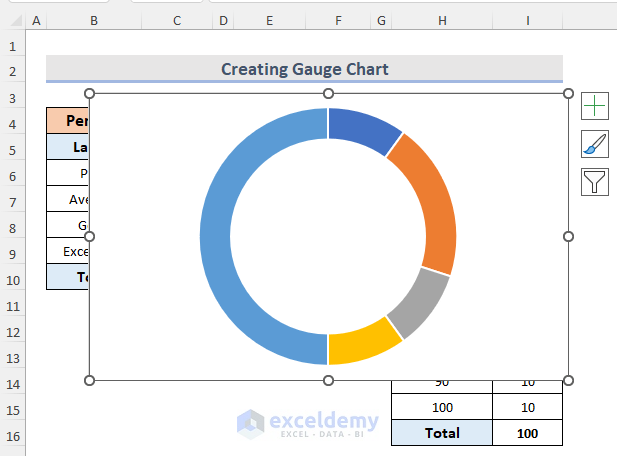617x456 pixels.
Task: Click the '100' cell in row 15
Action: coord(442,407)
